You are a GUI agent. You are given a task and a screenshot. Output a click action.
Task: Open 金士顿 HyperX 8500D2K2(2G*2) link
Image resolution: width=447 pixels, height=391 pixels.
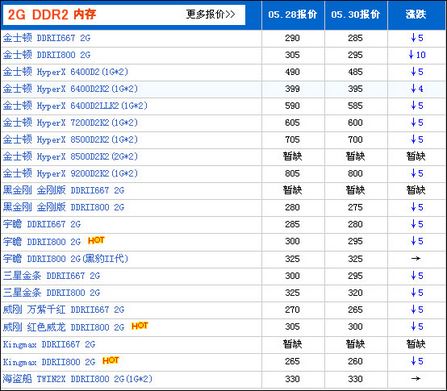click(70, 157)
